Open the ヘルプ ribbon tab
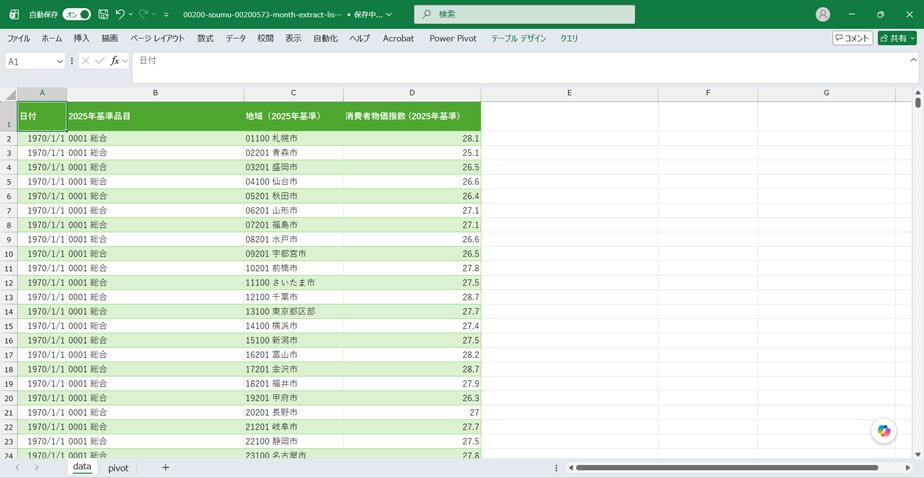Image resolution: width=924 pixels, height=478 pixels. click(x=359, y=38)
